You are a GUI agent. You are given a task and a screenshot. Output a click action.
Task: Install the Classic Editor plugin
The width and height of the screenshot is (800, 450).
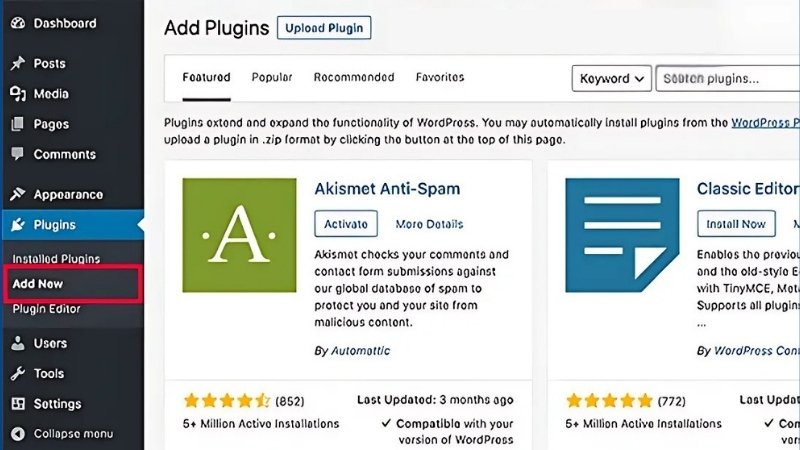pos(735,224)
